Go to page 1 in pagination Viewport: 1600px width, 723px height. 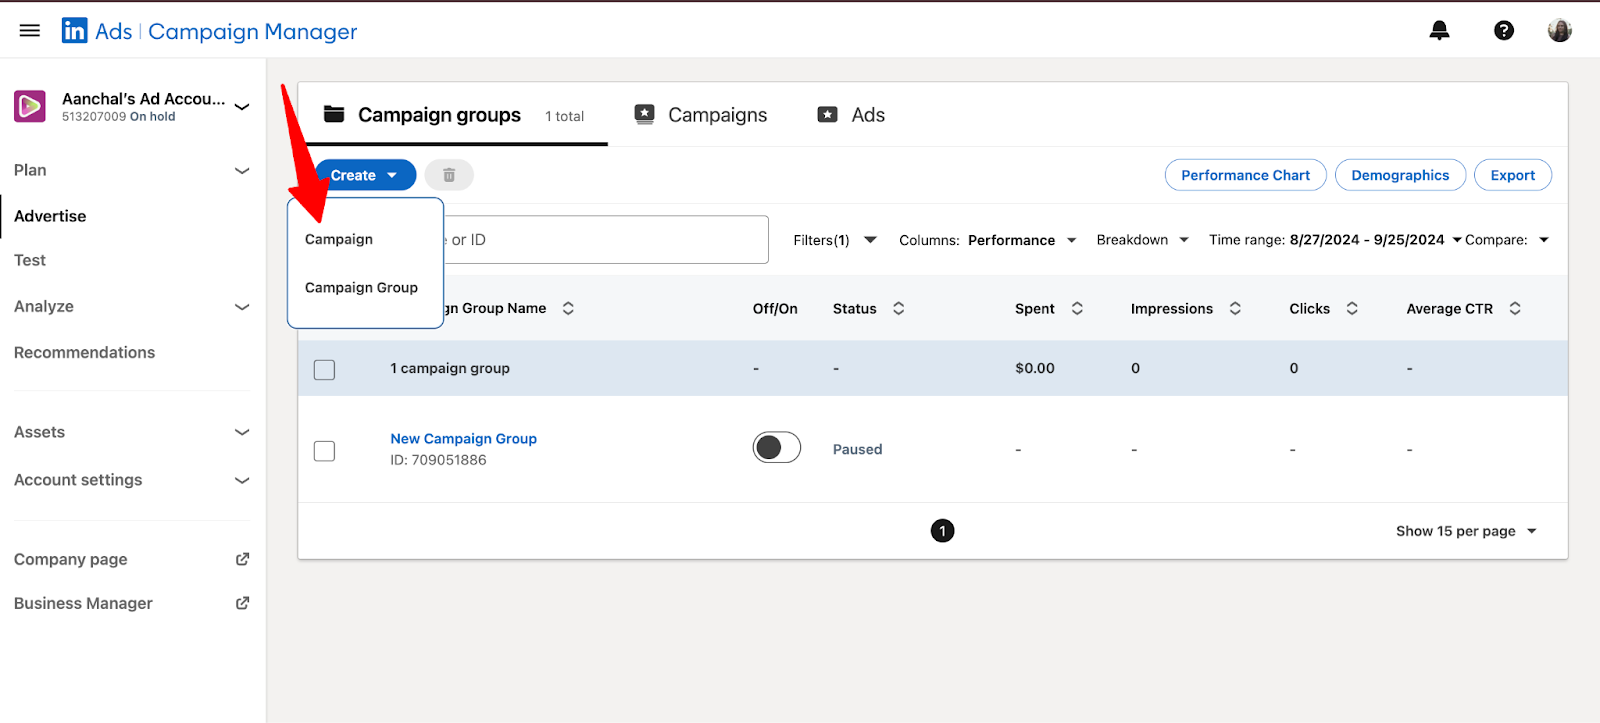click(942, 530)
